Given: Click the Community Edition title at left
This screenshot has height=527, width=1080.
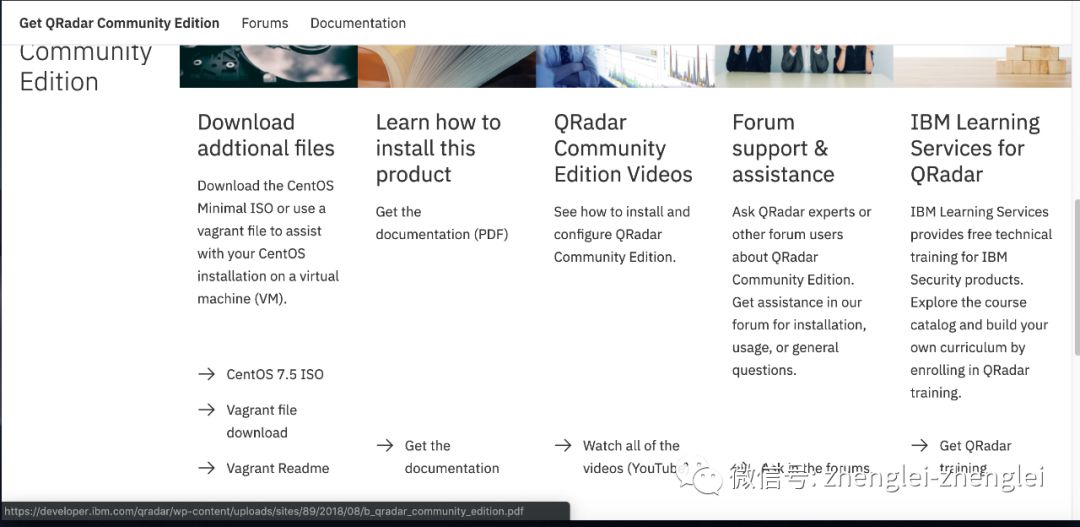Looking at the screenshot, I should pyautogui.click(x=86, y=67).
